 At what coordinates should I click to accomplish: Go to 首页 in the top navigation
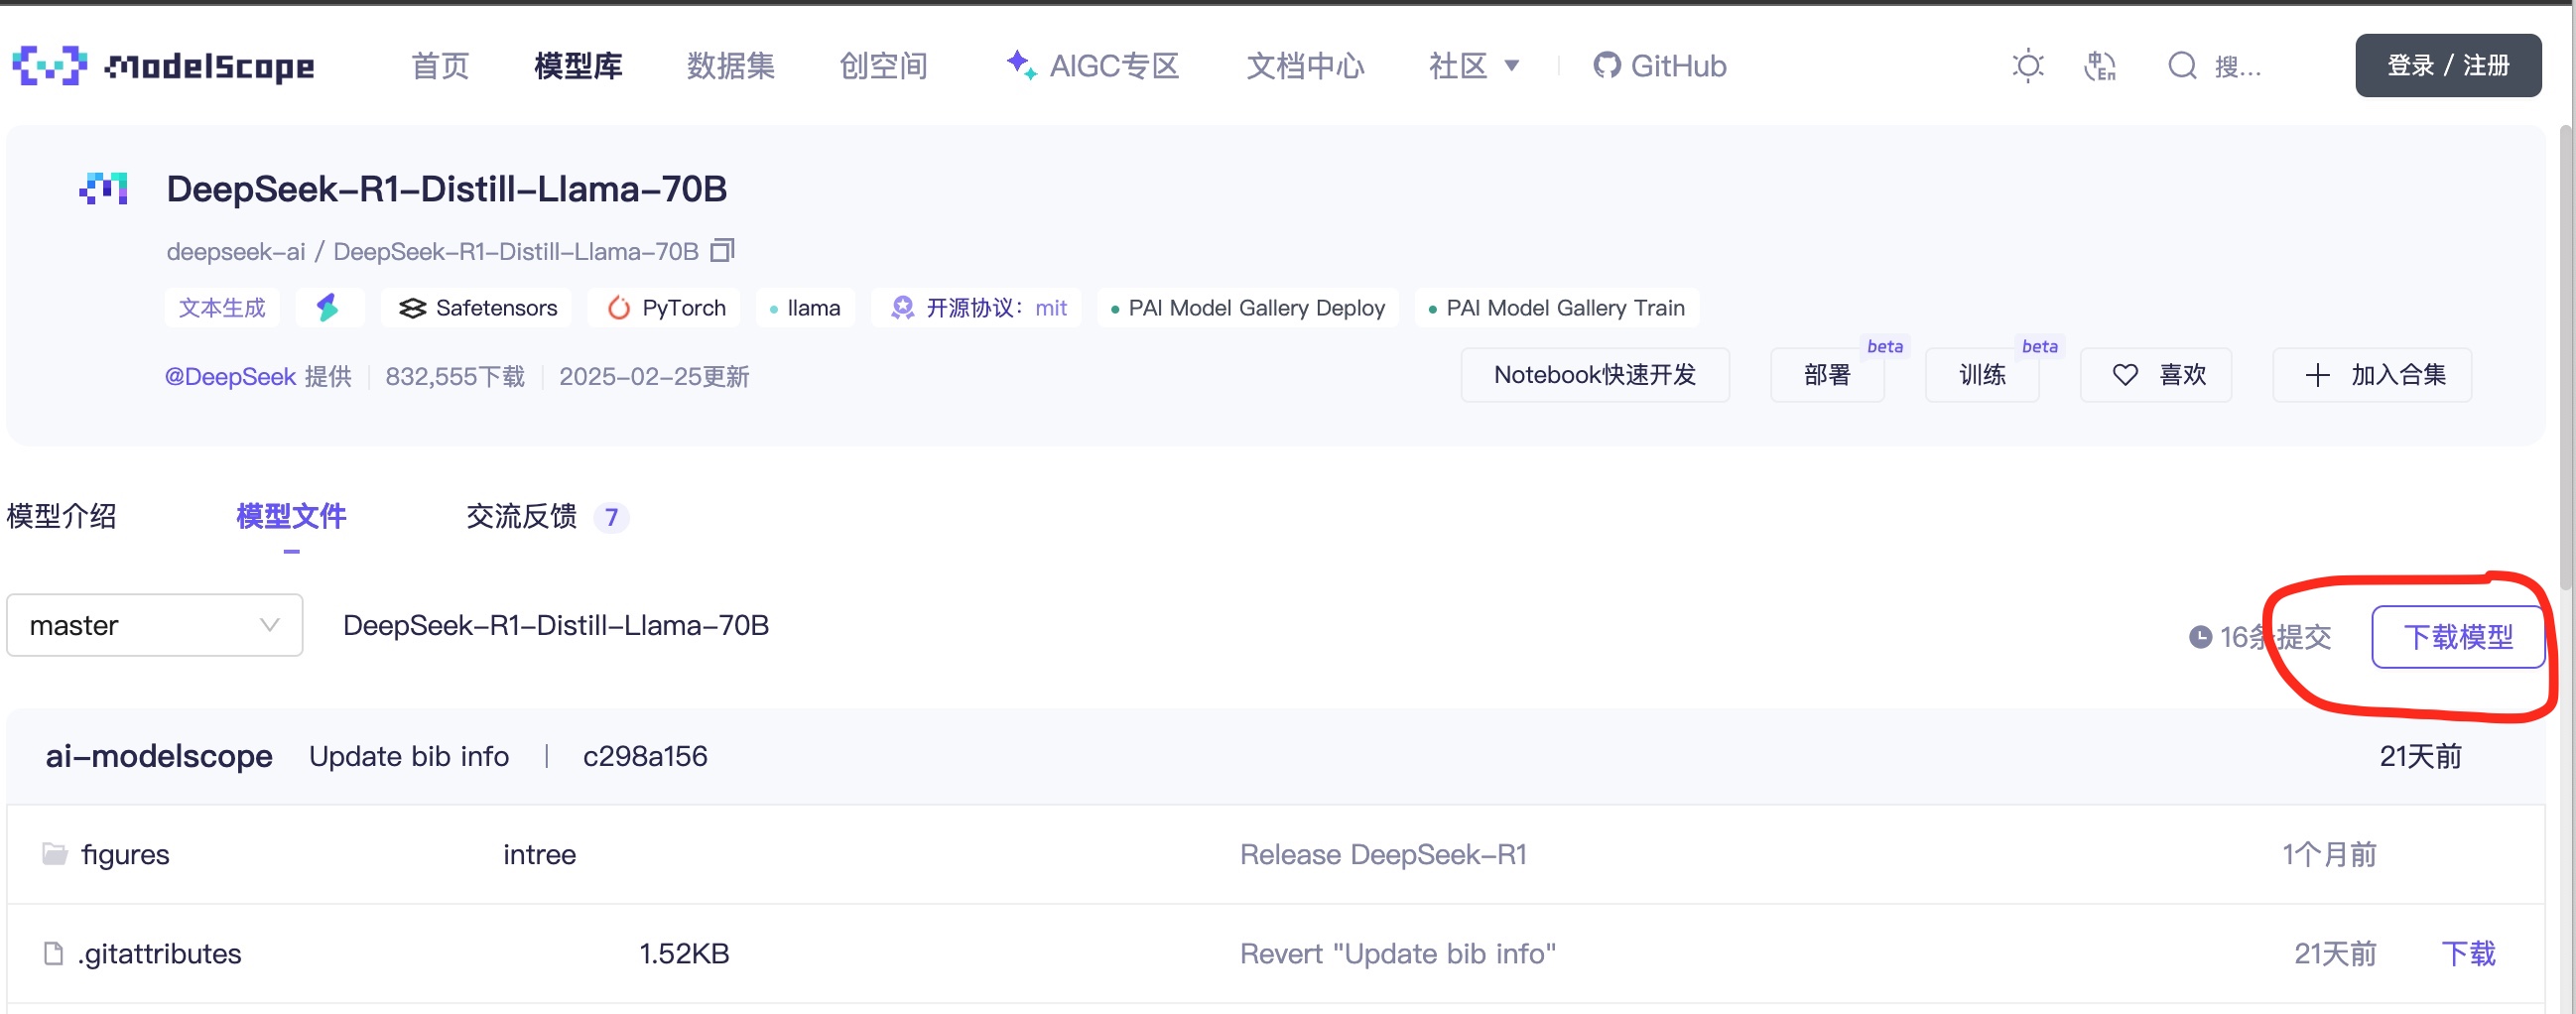click(x=440, y=66)
